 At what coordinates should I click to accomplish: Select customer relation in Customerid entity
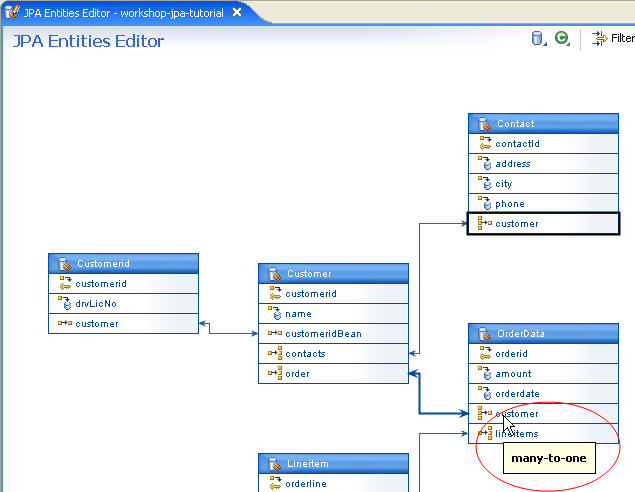click(x=123, y=324)
